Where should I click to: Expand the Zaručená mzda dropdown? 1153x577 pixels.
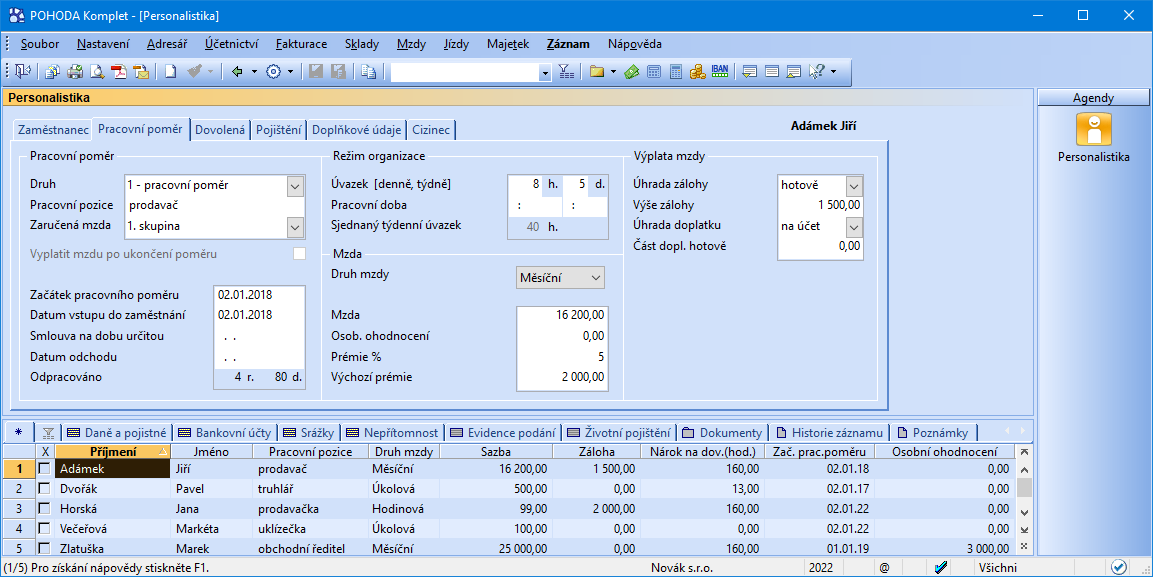click(294, 226)
